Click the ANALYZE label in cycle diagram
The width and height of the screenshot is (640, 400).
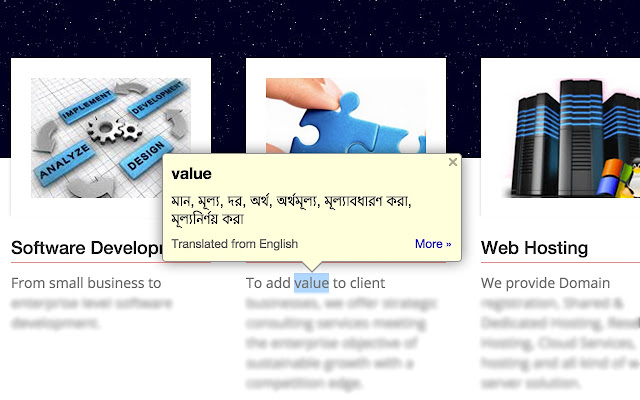64,162
